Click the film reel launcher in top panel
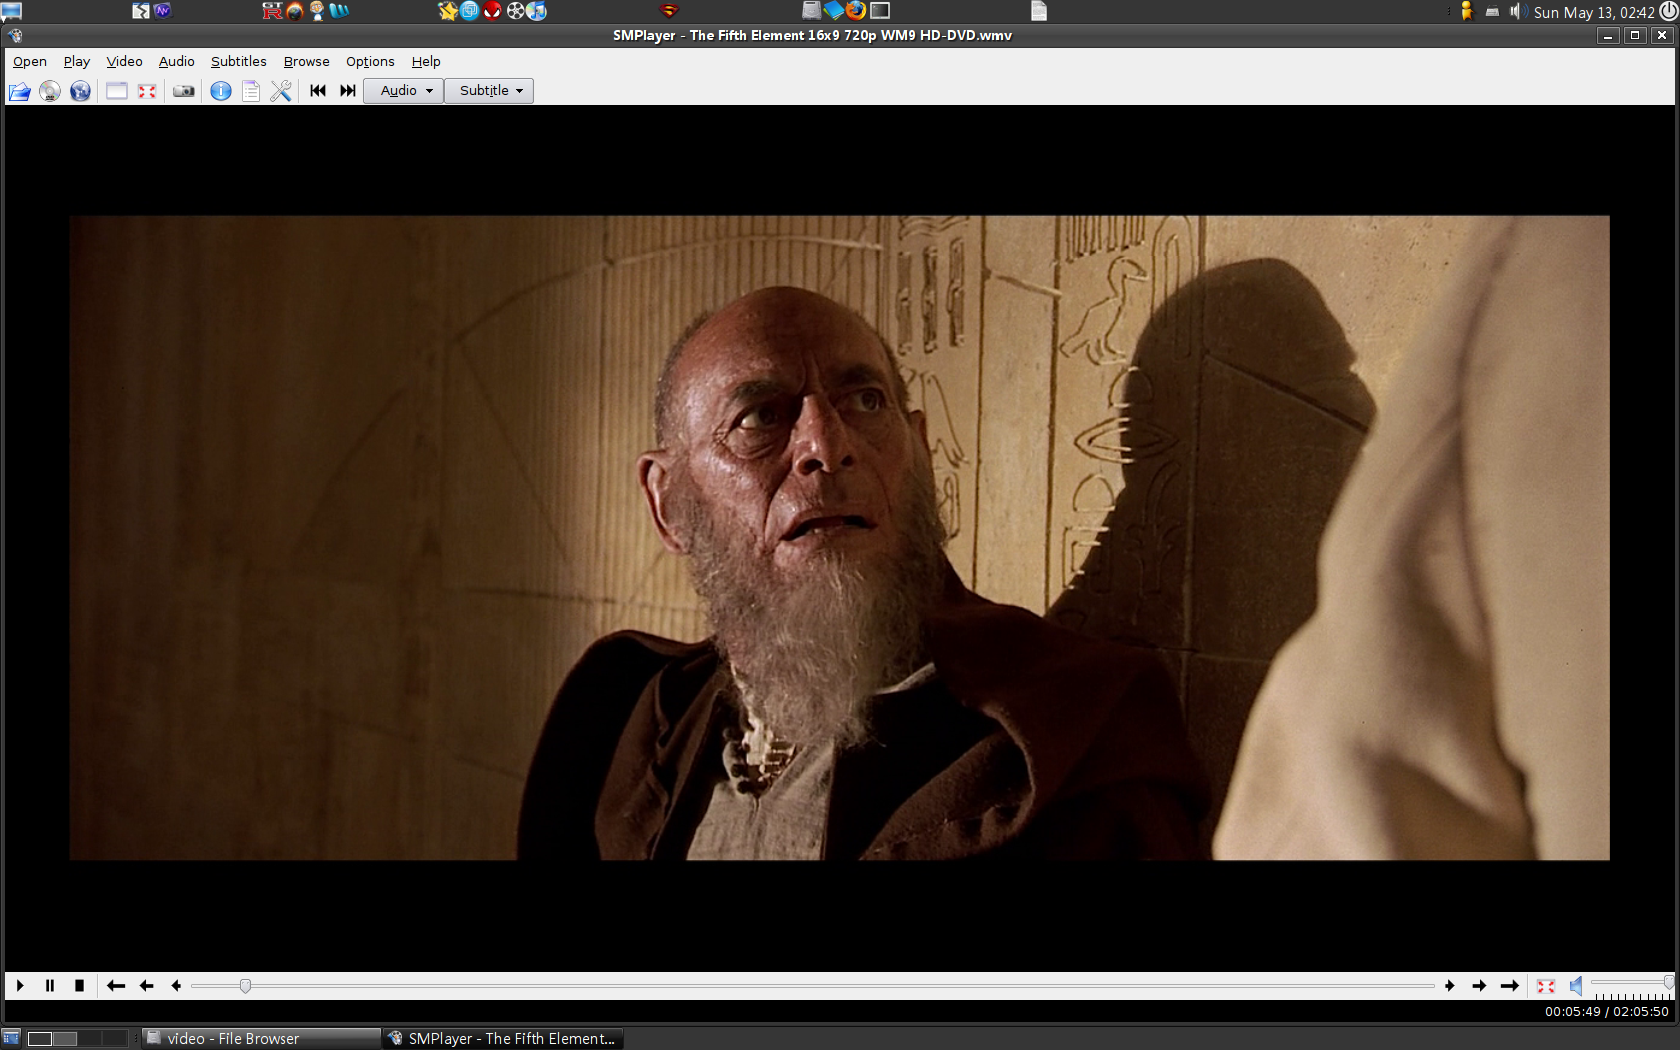The height and width of the screenshot is (1050, 1680). coord(516,11)
